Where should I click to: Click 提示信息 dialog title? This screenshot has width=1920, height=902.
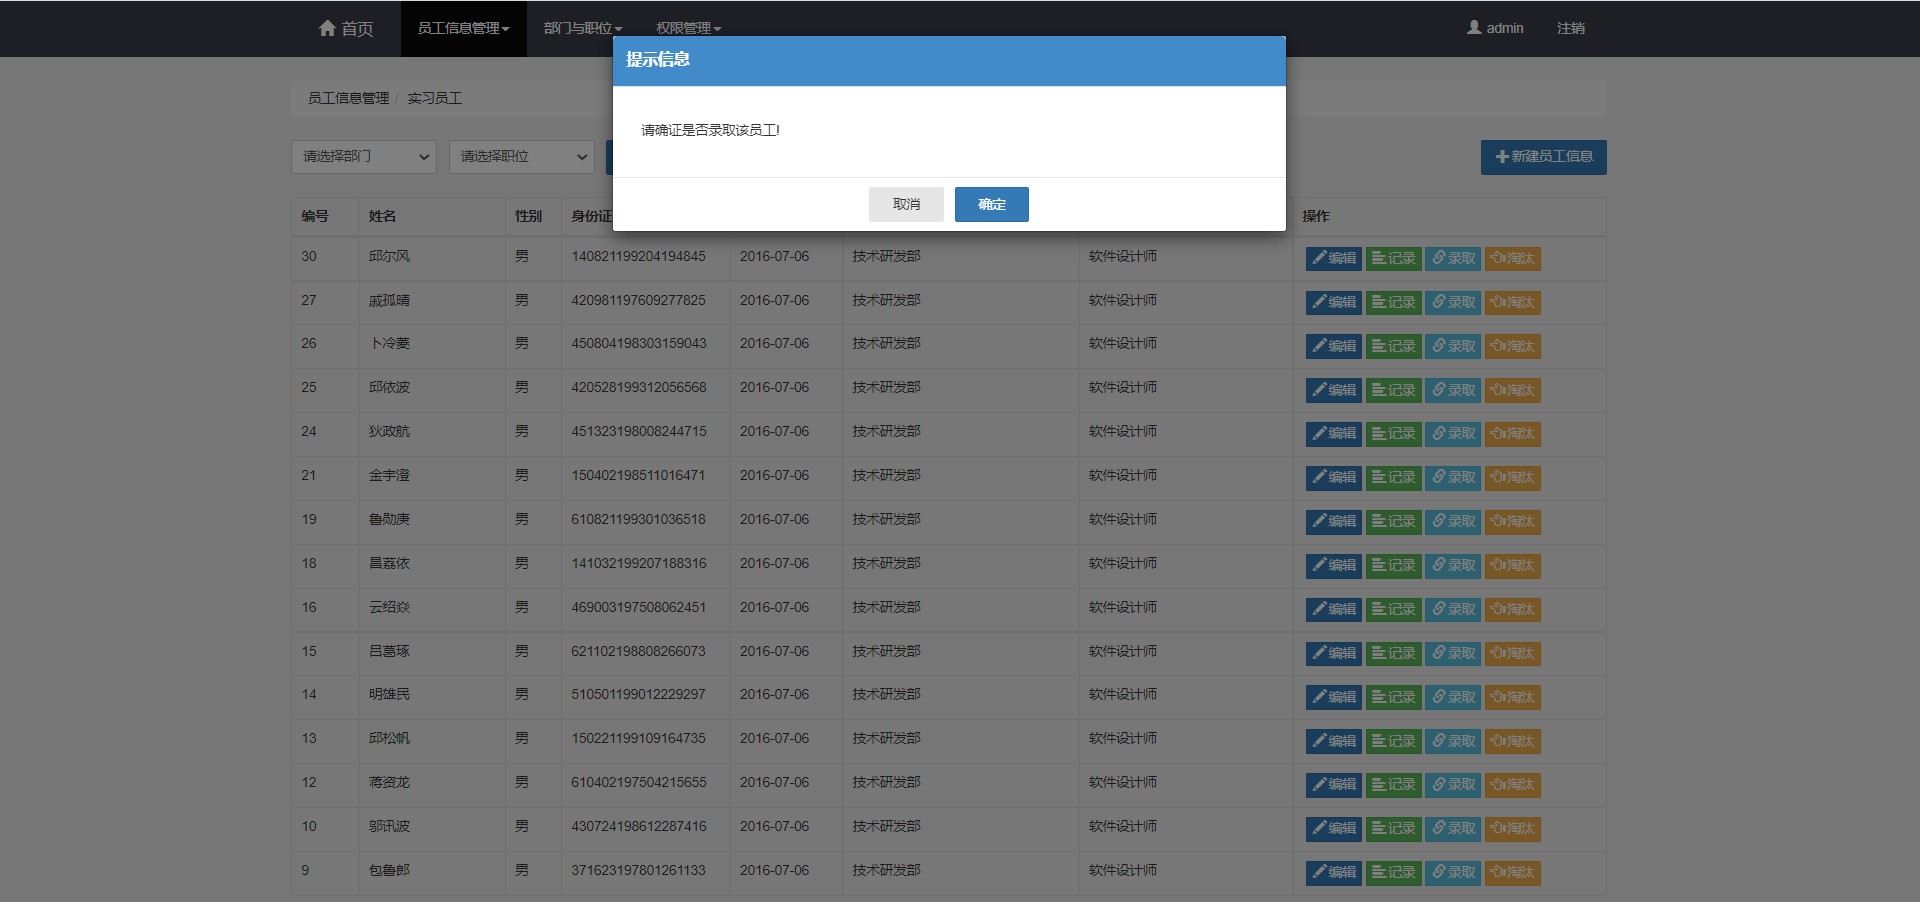(658, 59)
